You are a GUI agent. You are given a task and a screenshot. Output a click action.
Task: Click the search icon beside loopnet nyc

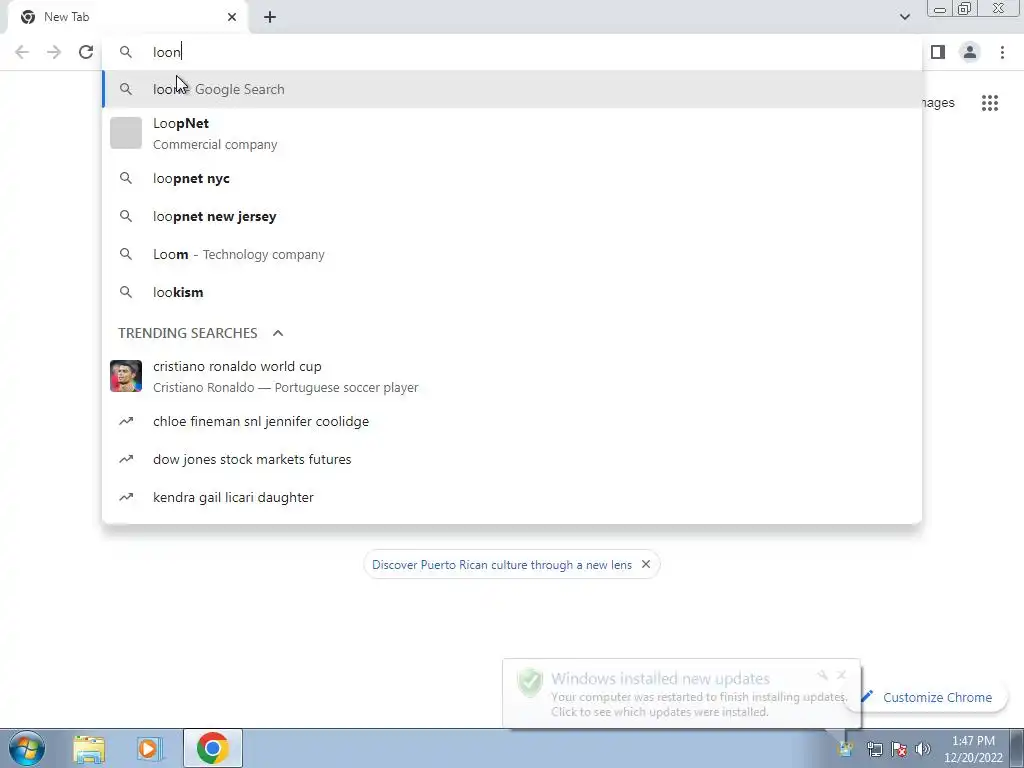pyautogui.click(x=126, y=178)
